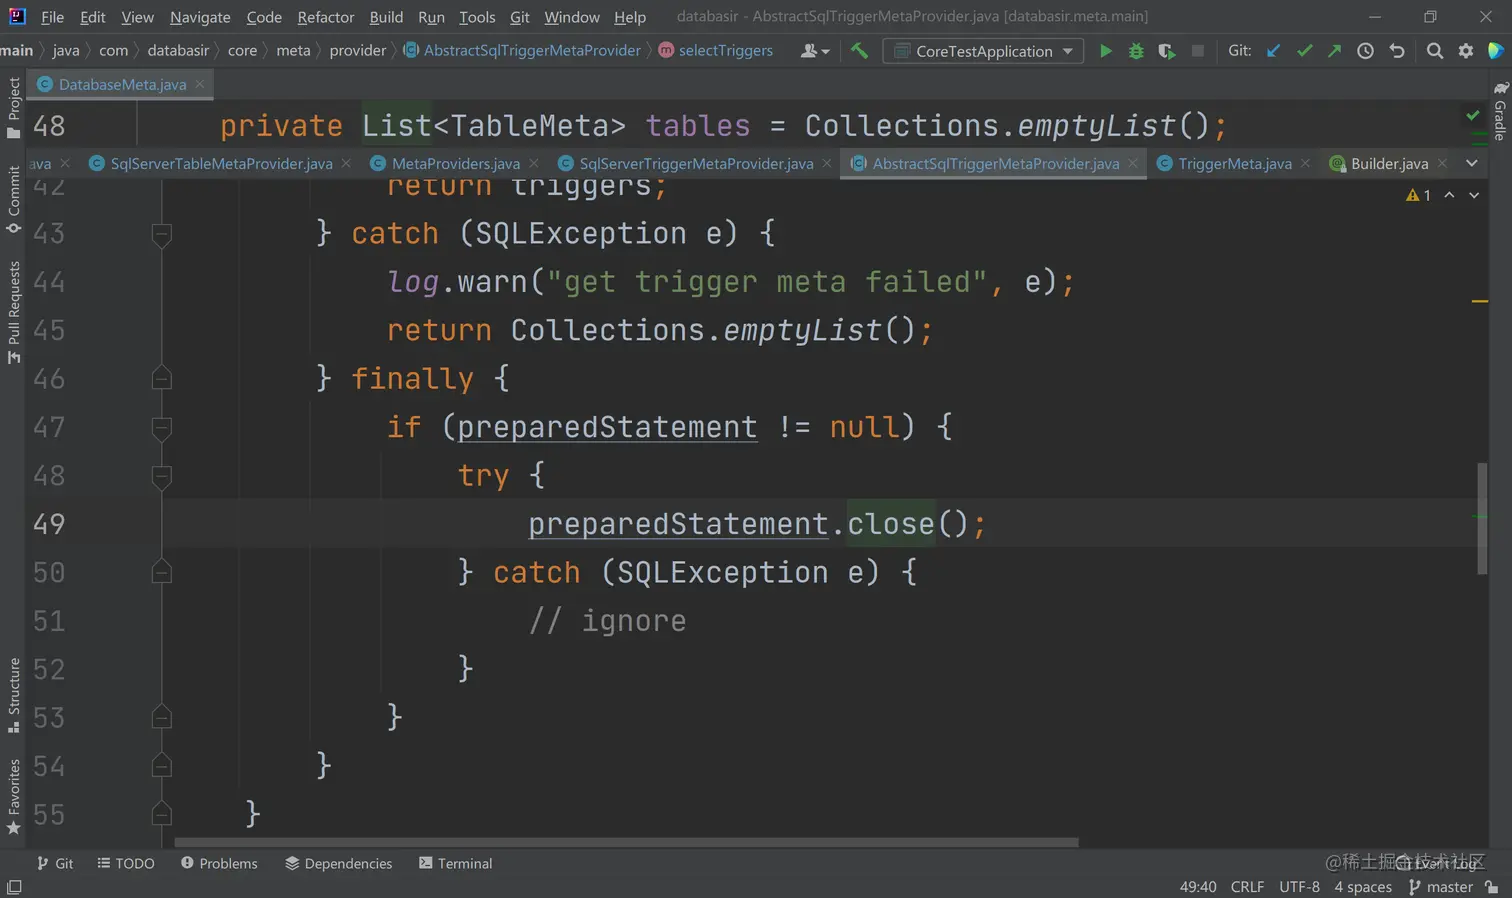Go to previous highlighted error arrow
The width and height of the screenshot is (1512, 898).
pyautogui.click(x=1449, y=195)
